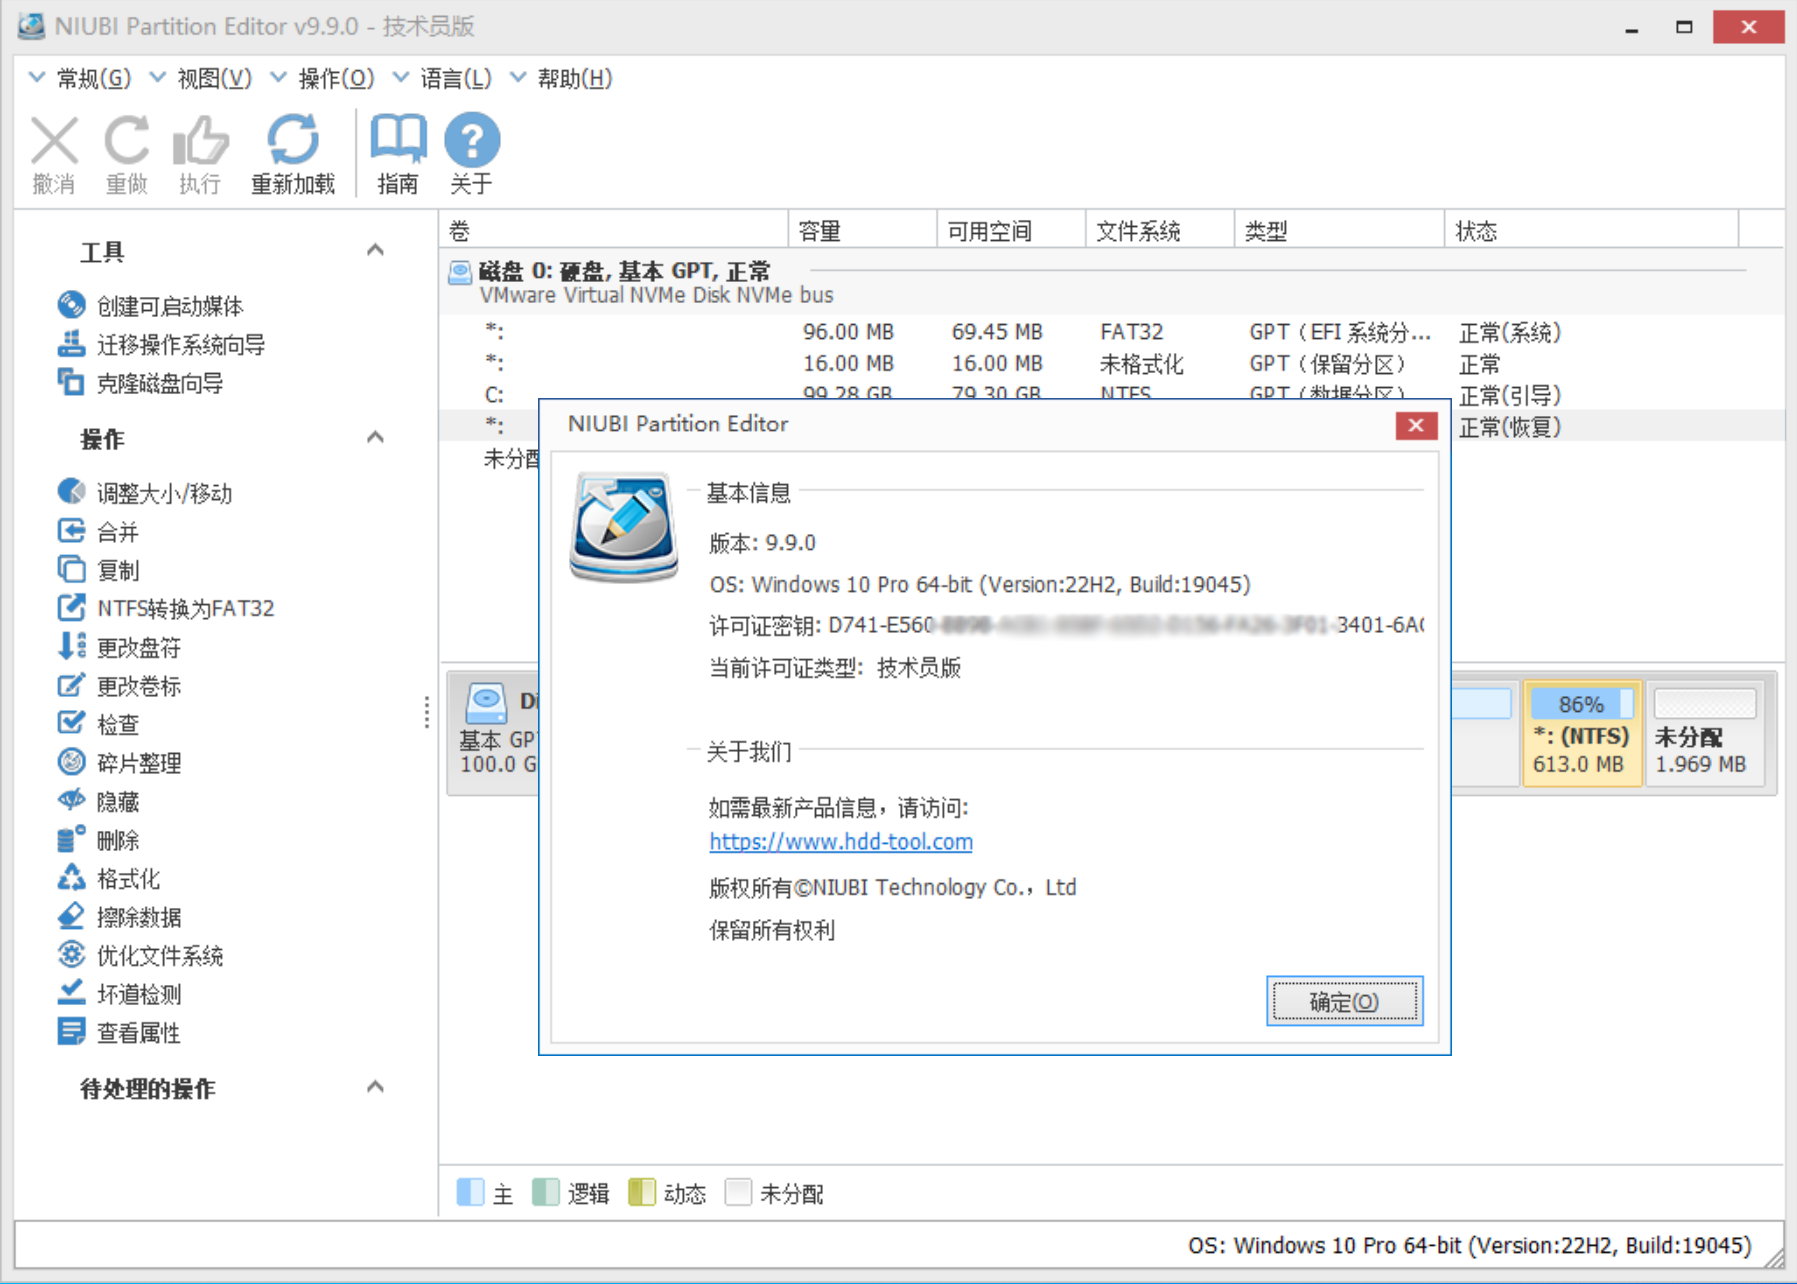Maximize the NIUBI Partition Editor window
This screenshot has height=1284, width=1797.
[x=1685, y=27]
